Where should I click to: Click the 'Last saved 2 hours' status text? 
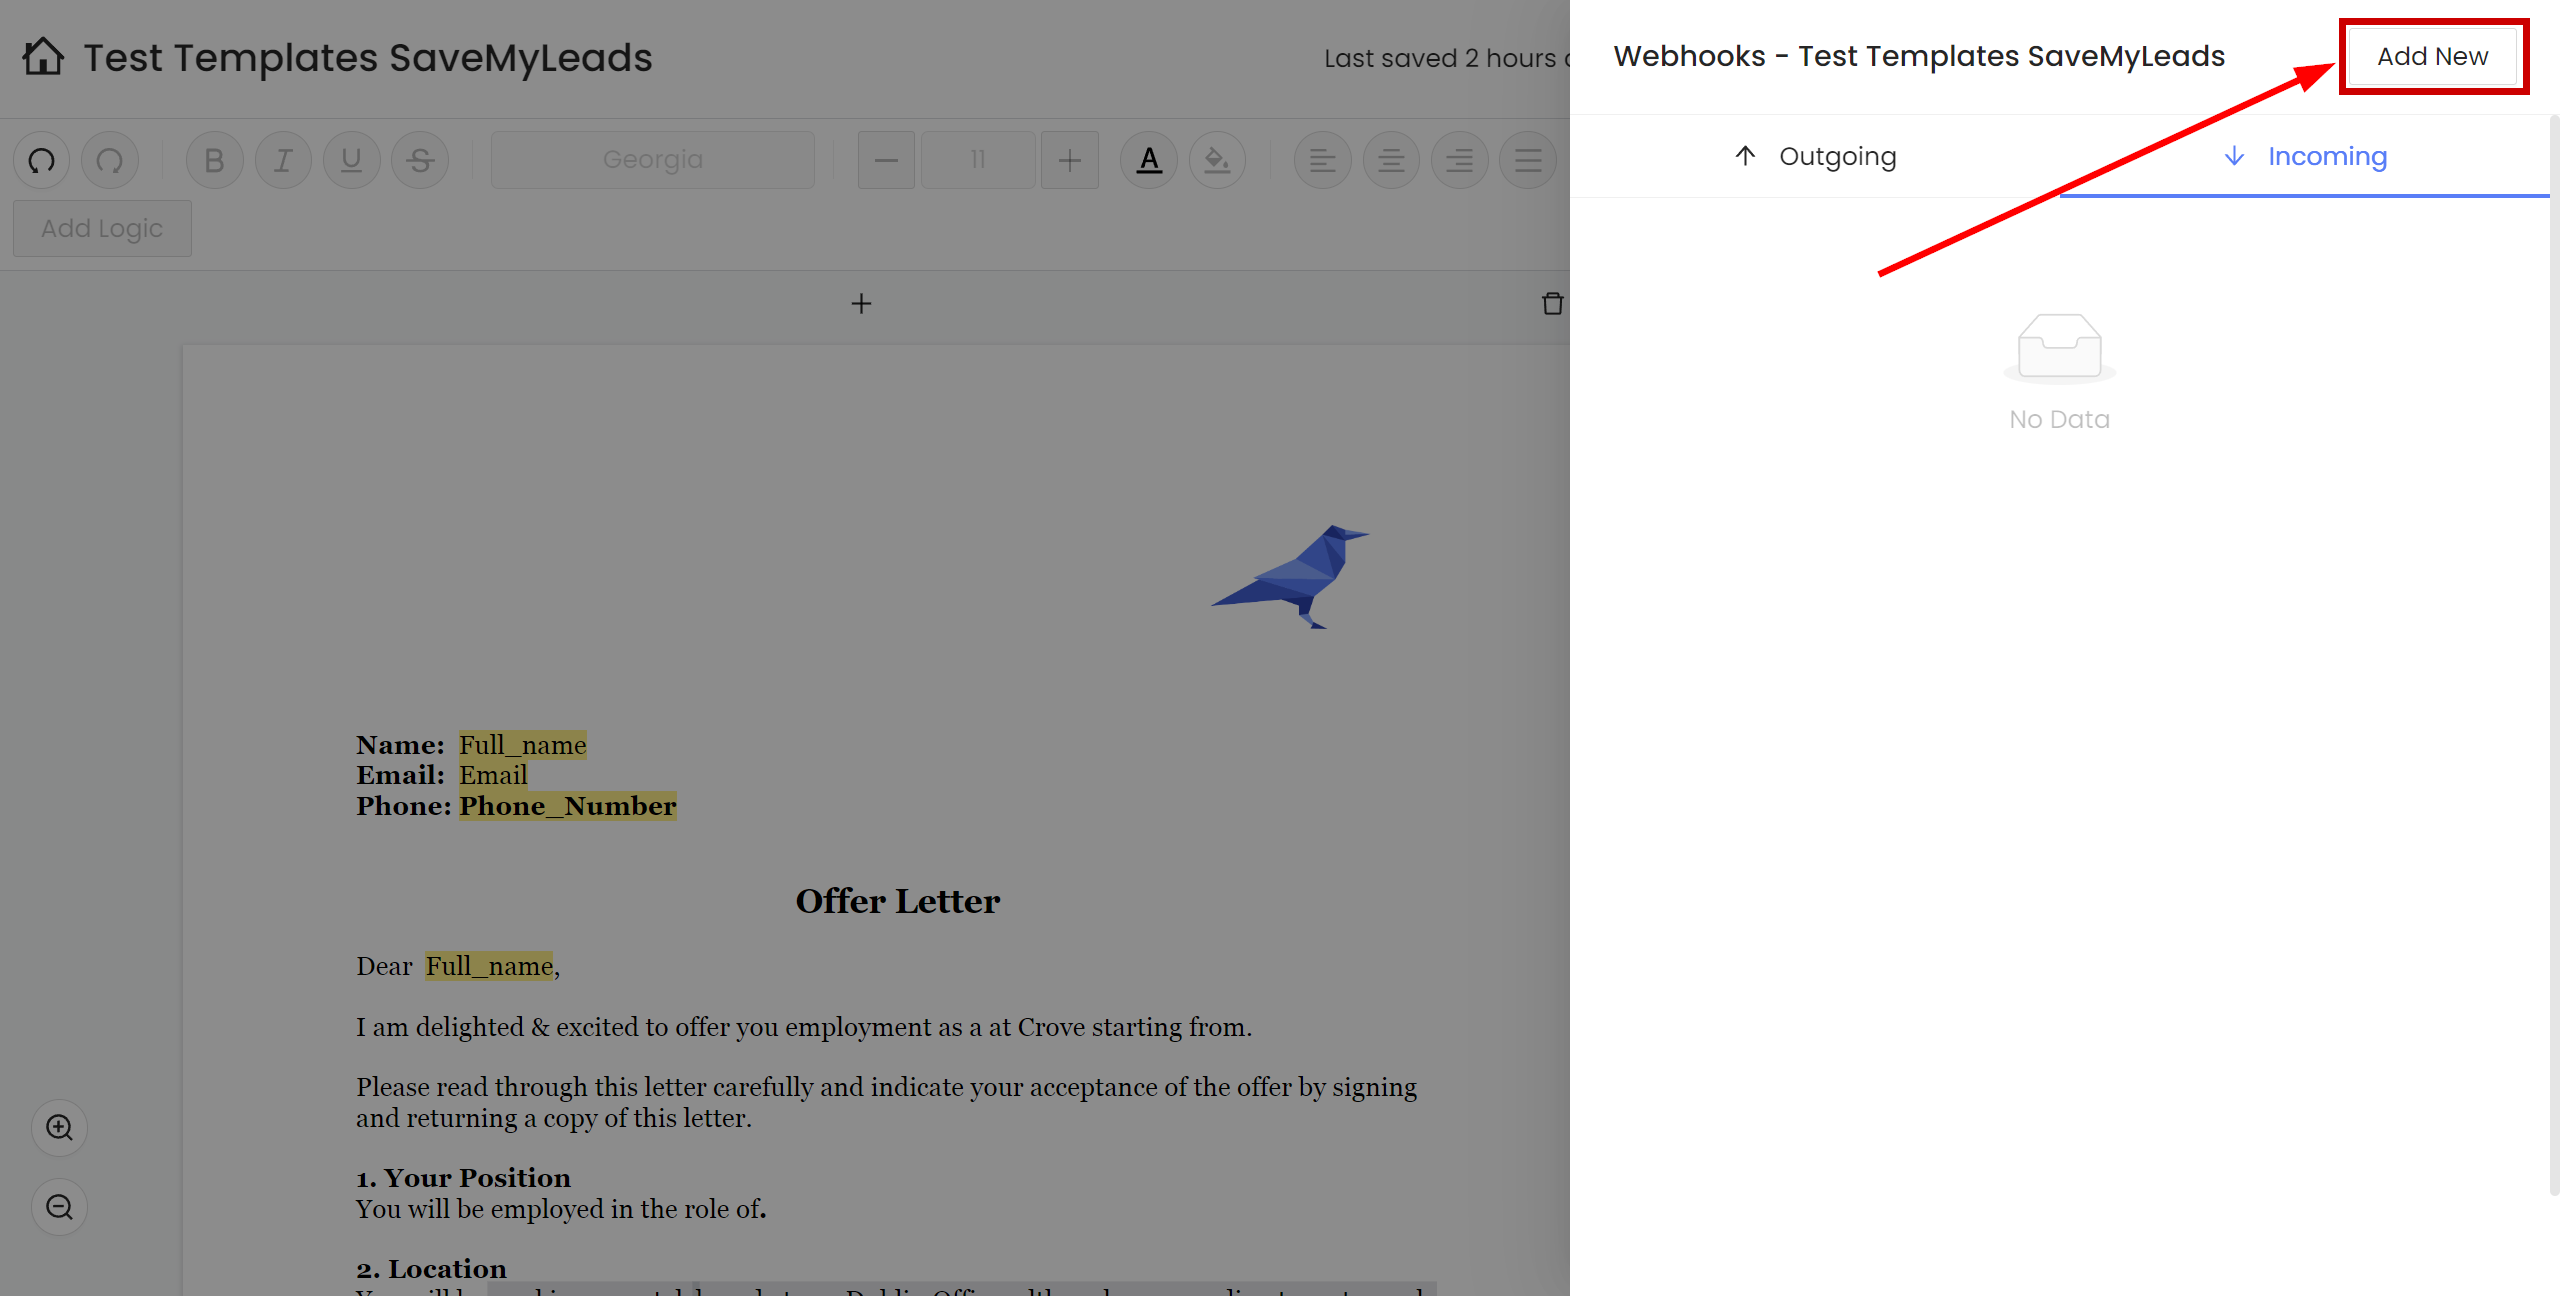click(1445, 58)
